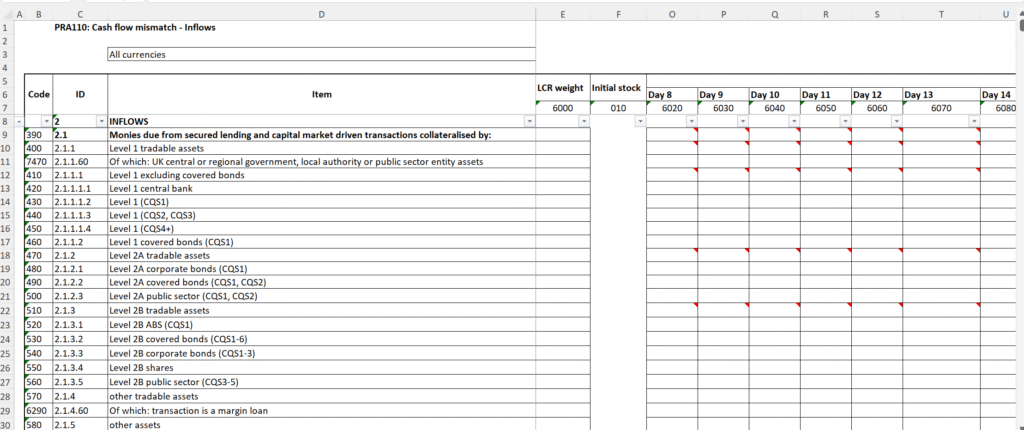Select the column E header
This screenshot has width=1024, height=430.
pyautogui.click(x=563, y=13)
